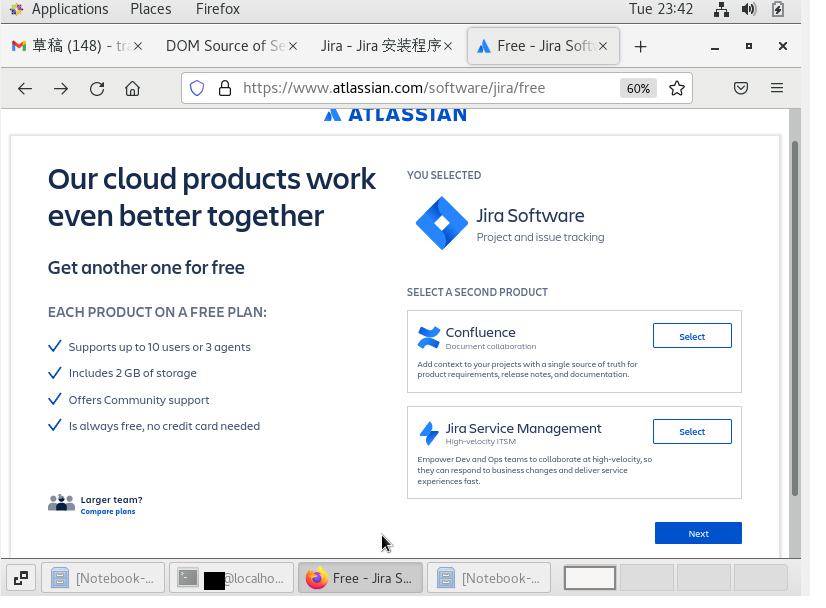The width and height of the screenshot is (826, 608).
Task: Go back with the browser back arrow
Action: 25,89
